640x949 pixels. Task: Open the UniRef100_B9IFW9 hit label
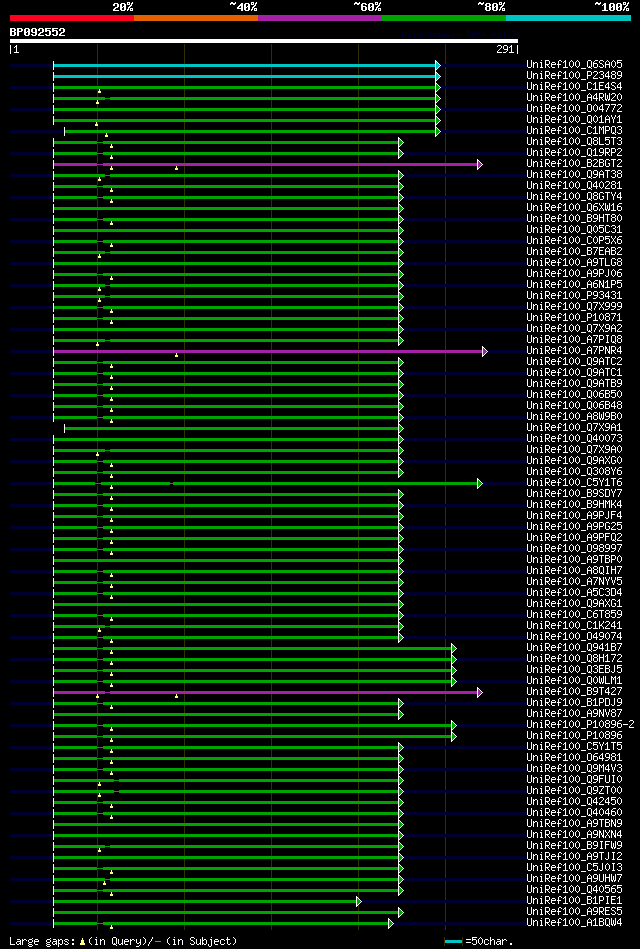coord(574,845)
